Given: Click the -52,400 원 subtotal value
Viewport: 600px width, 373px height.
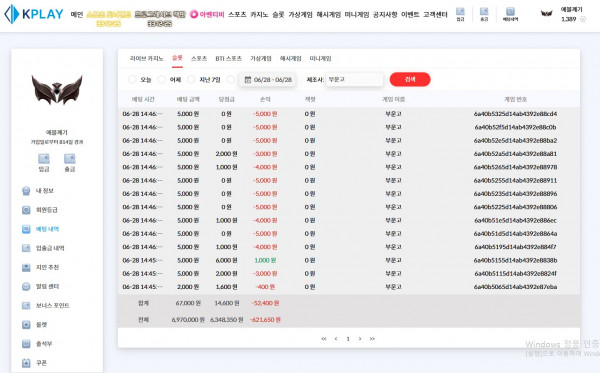Looking at the screenshot, I should (x=265, y=303).
